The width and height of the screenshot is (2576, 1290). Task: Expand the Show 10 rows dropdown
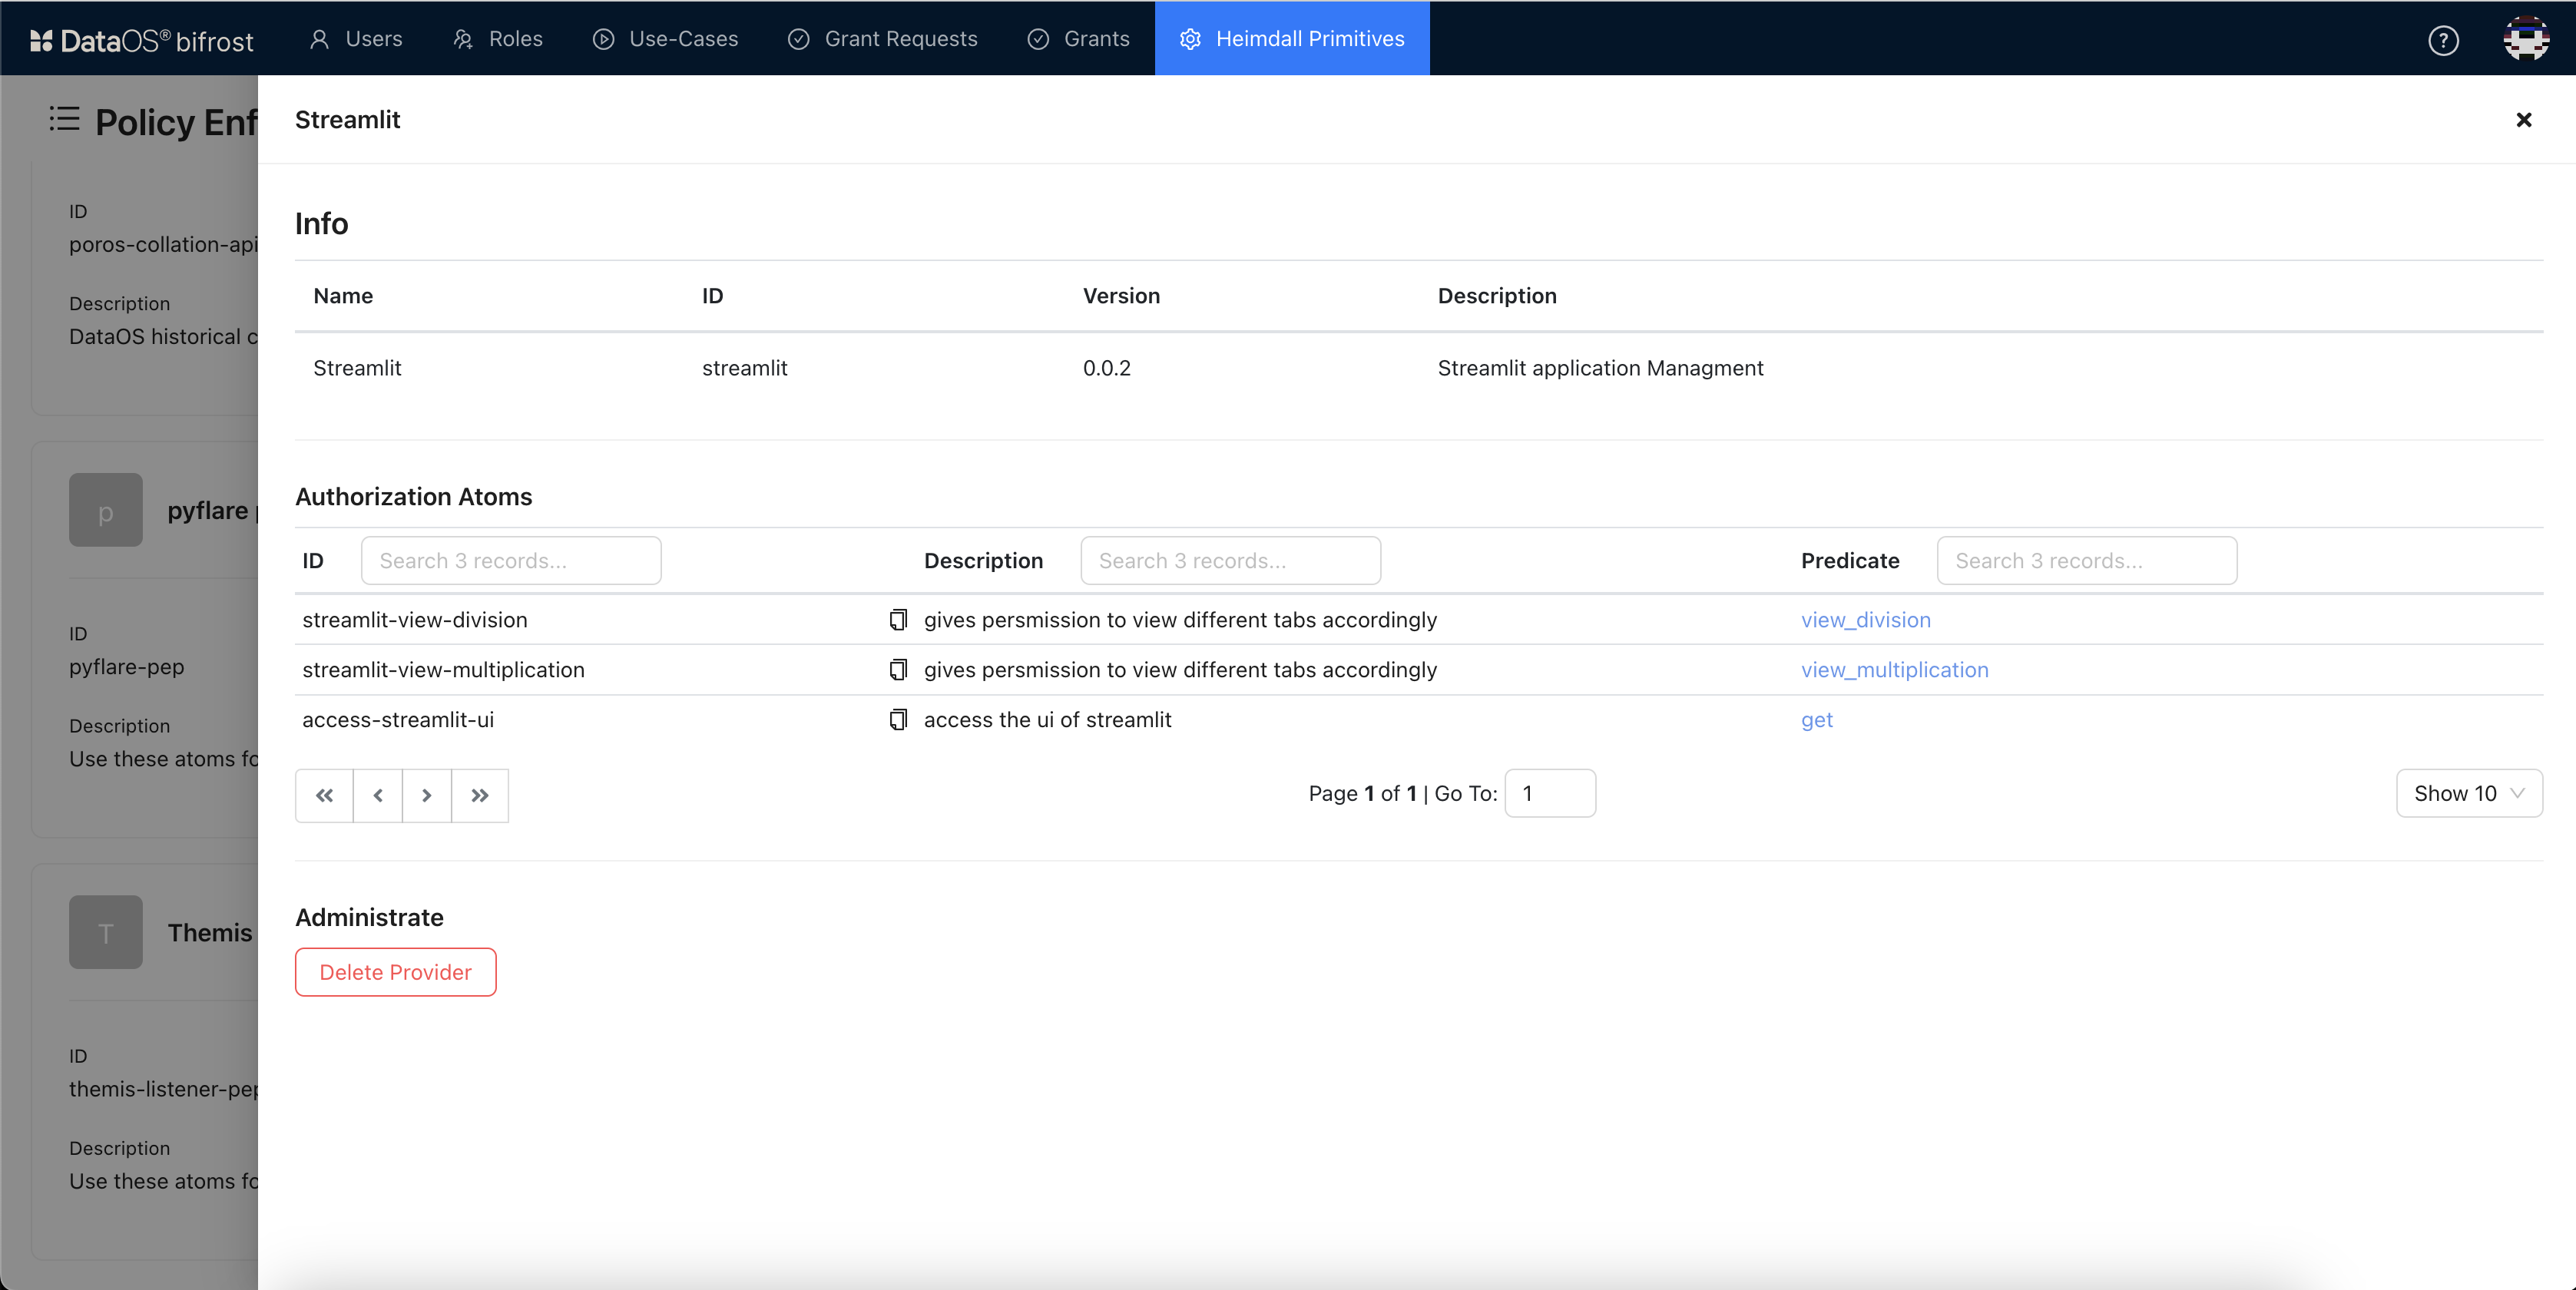click(2469, 794)
